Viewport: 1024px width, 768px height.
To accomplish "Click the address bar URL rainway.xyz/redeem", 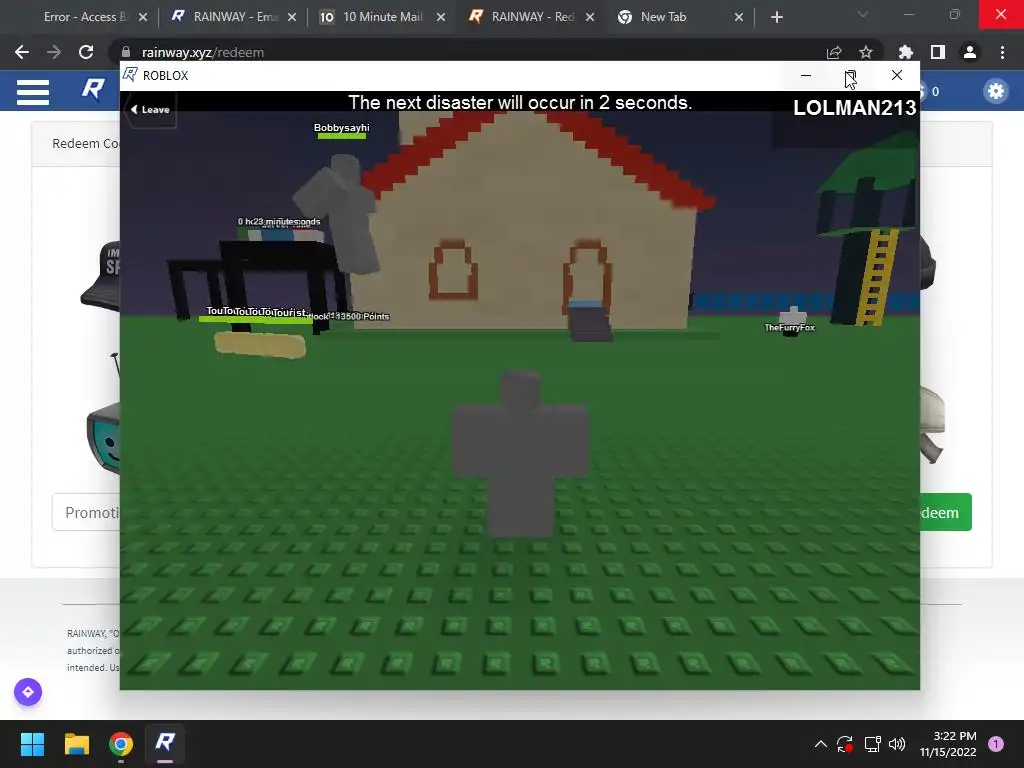I will (202, 52).
